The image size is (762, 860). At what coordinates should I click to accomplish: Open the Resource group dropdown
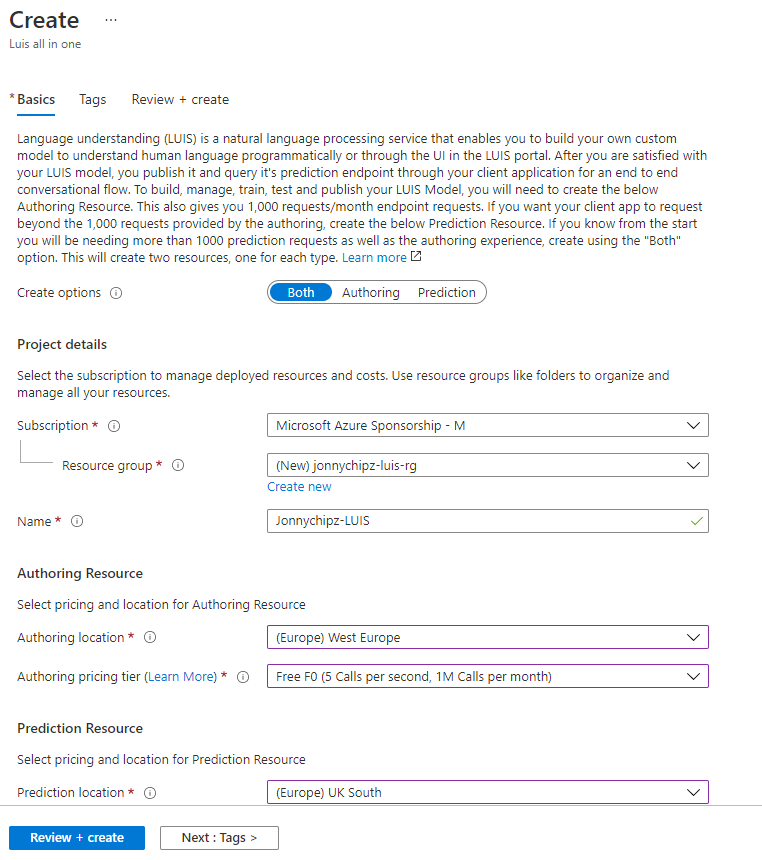point(487,465)
